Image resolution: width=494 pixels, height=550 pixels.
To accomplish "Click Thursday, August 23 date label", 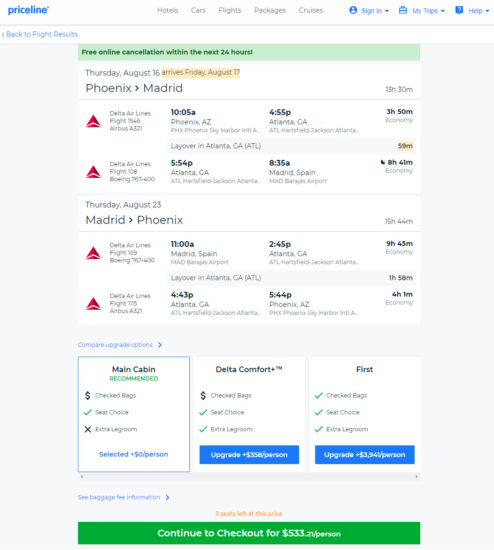I will pos(123,204).
